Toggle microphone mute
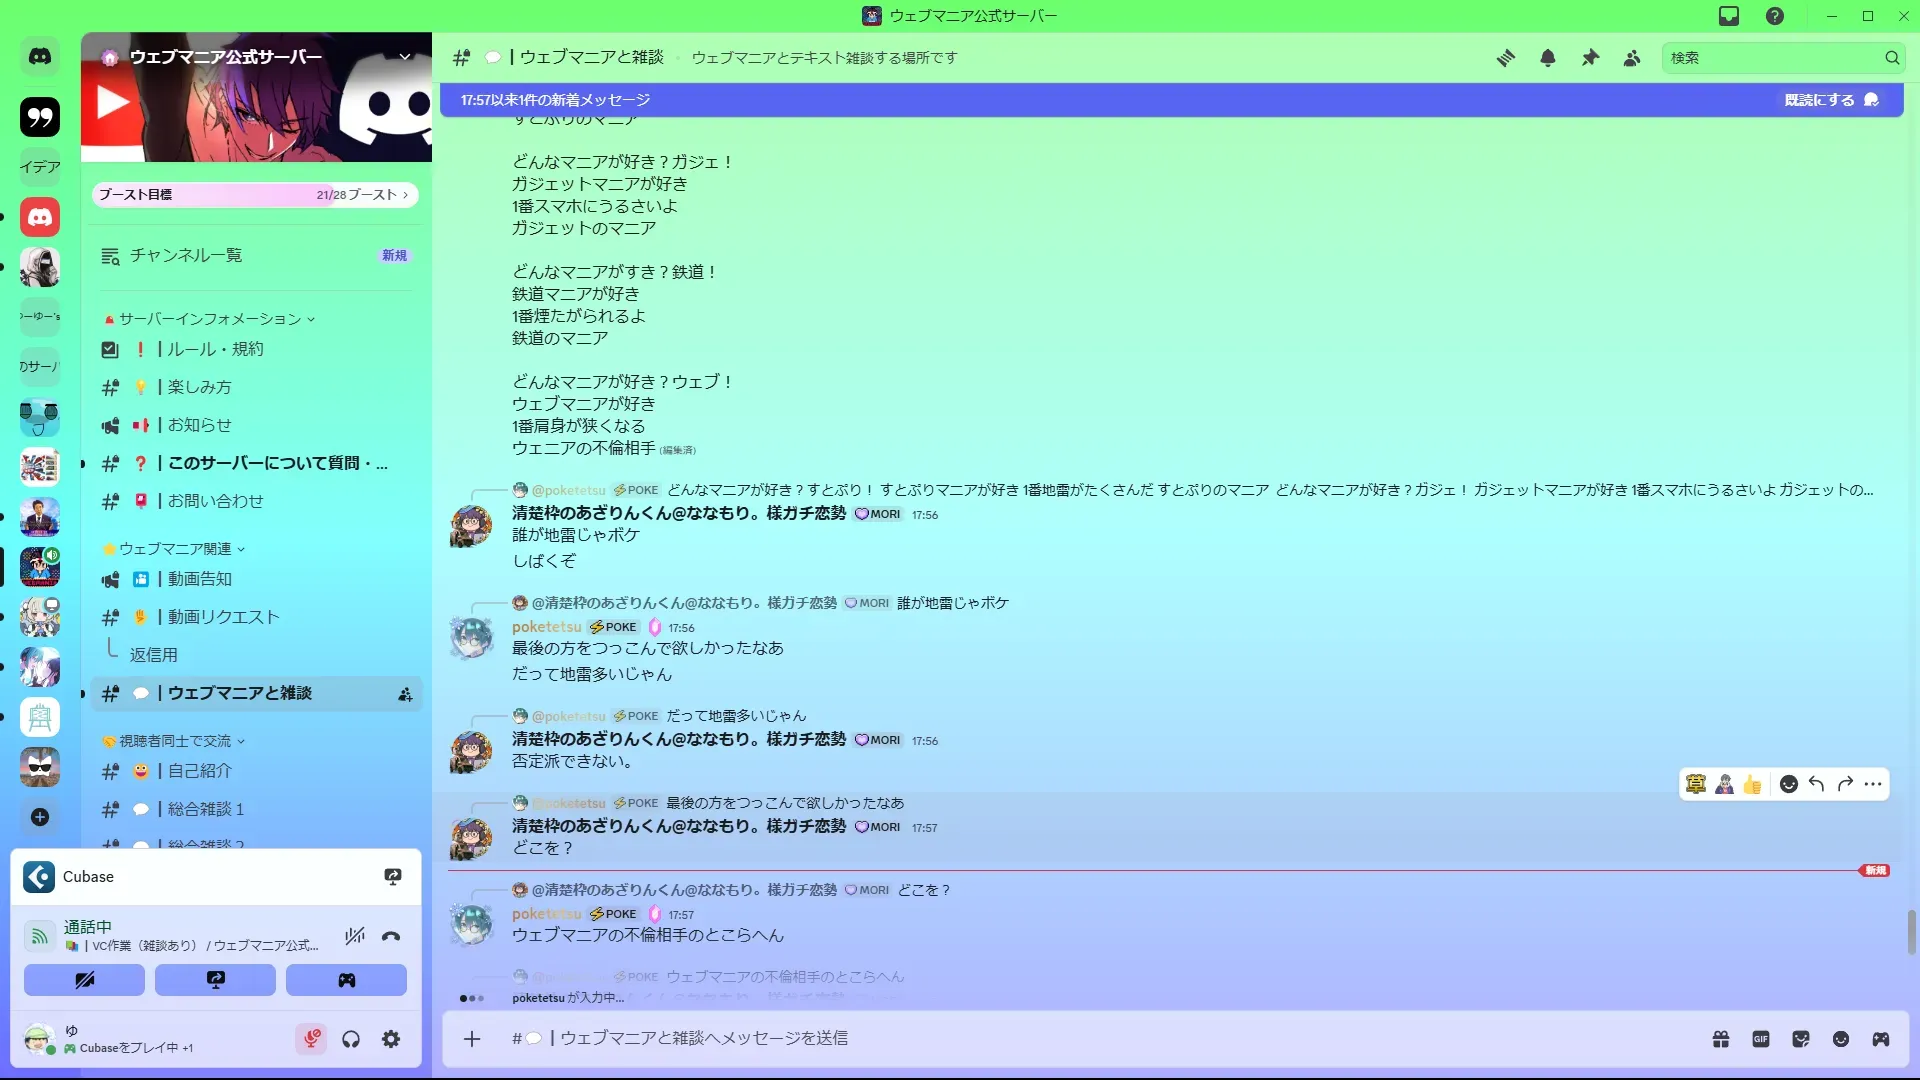The height and width of the screenshot is (1080, 1920). tap(311, 1039)
